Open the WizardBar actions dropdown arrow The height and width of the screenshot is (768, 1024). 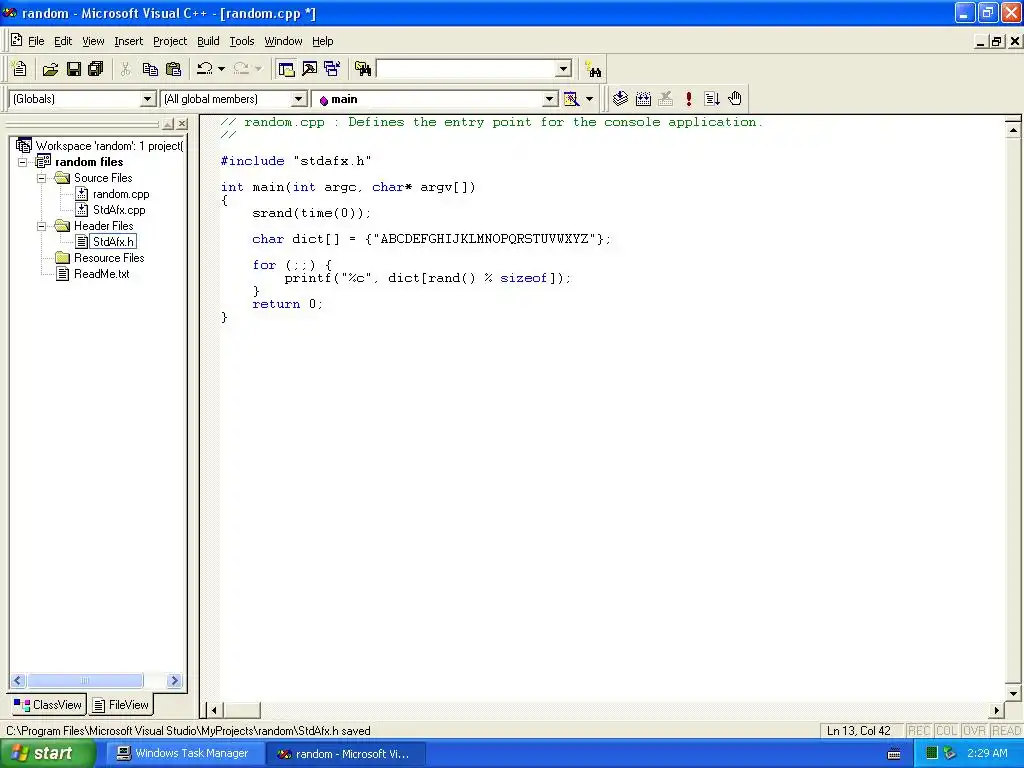[589, 99]
